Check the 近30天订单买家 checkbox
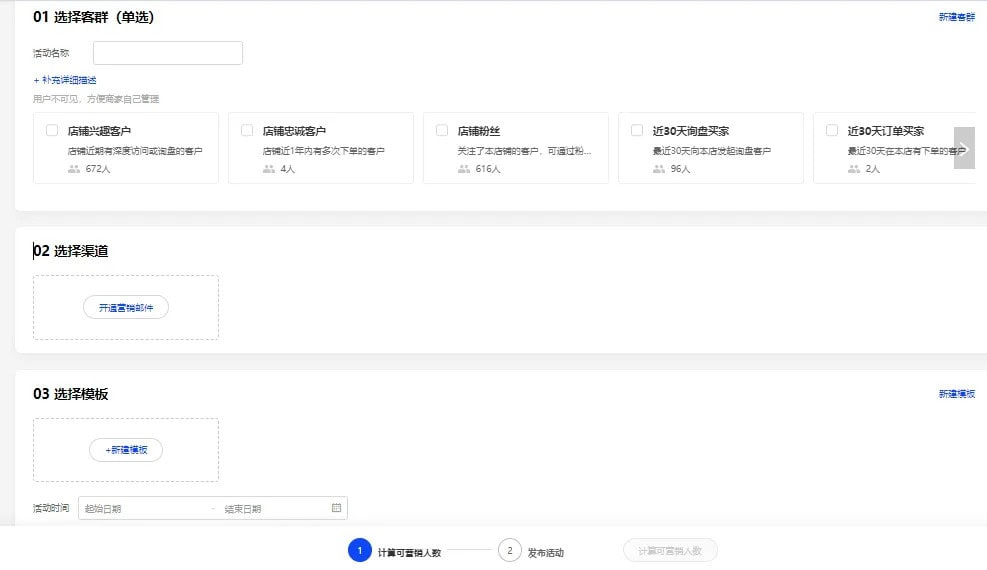 pyautogui.click(x=832, y=130)
